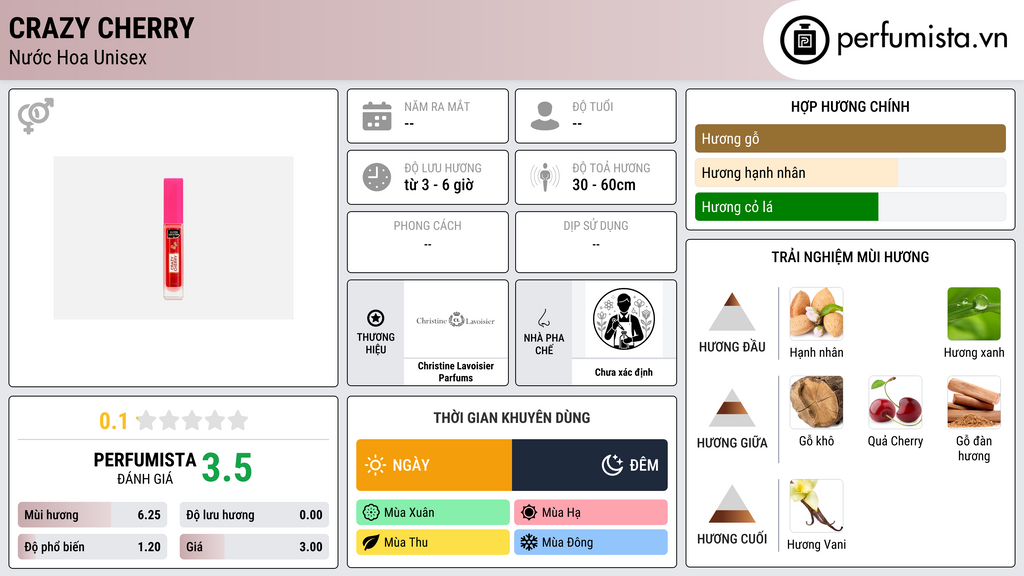Click the Độ lưu hương 0.00 score bar
Screen dimensions: 1024x576
click(x=254, y=515)
